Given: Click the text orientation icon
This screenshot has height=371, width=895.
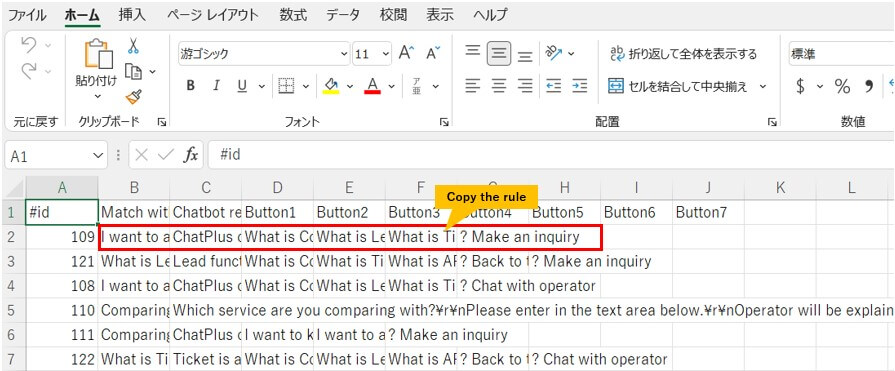Looking at the screenshot, I should pyautogui.click(x=554, y=54).
